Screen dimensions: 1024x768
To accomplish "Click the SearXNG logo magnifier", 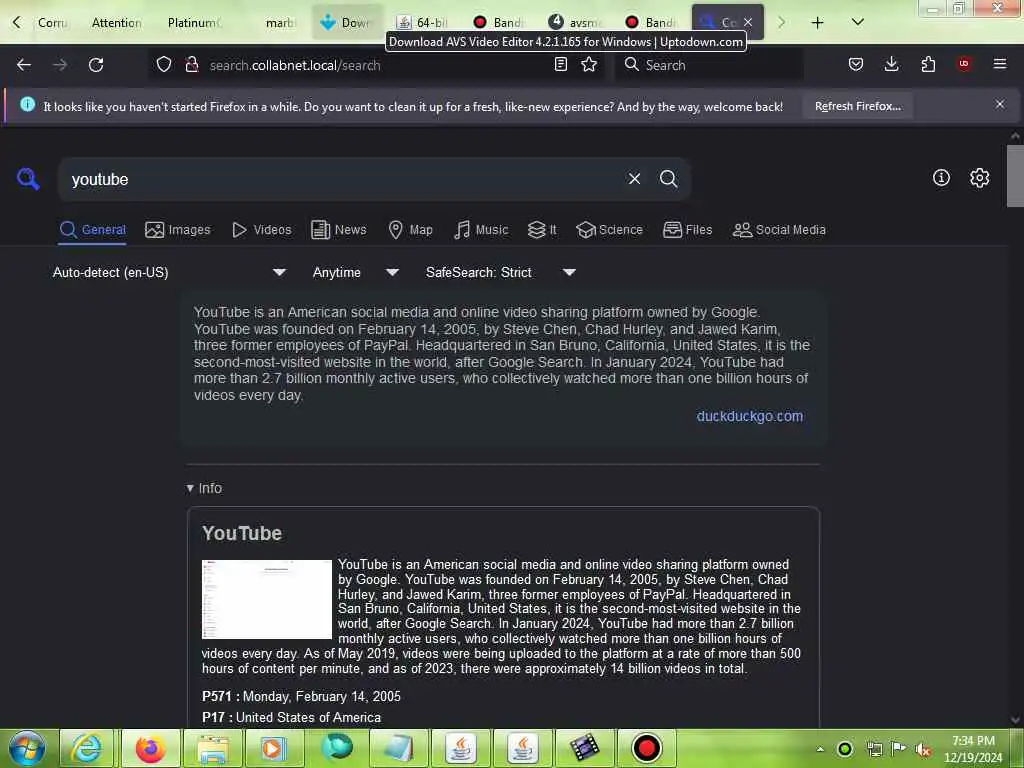I will pos(28,178).
